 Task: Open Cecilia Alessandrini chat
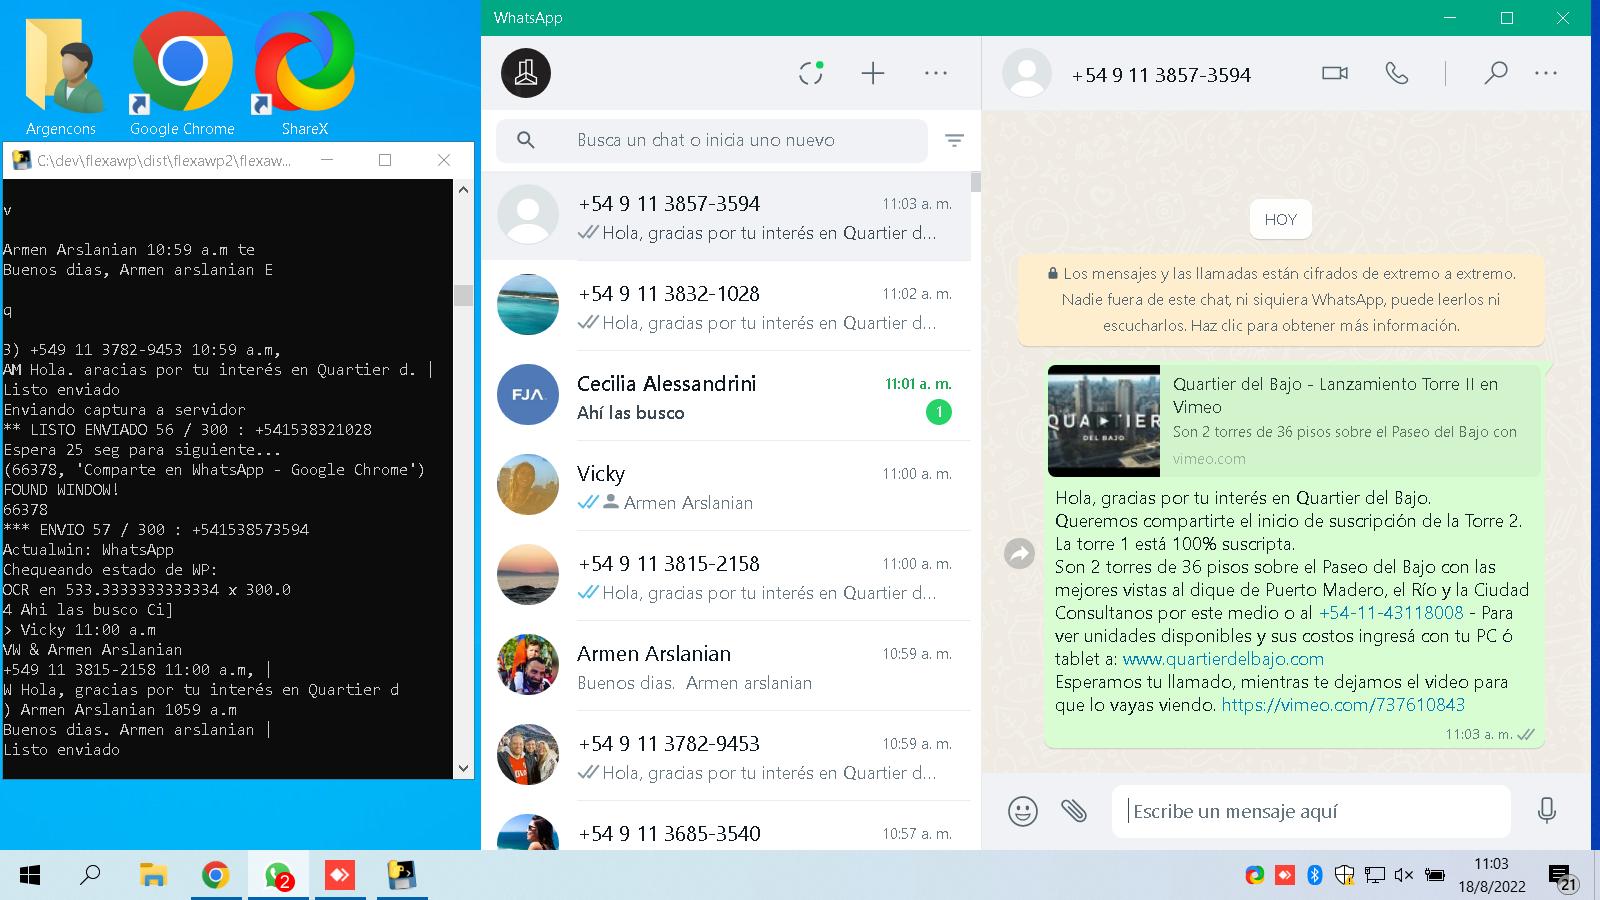click(x=726, y=396)
